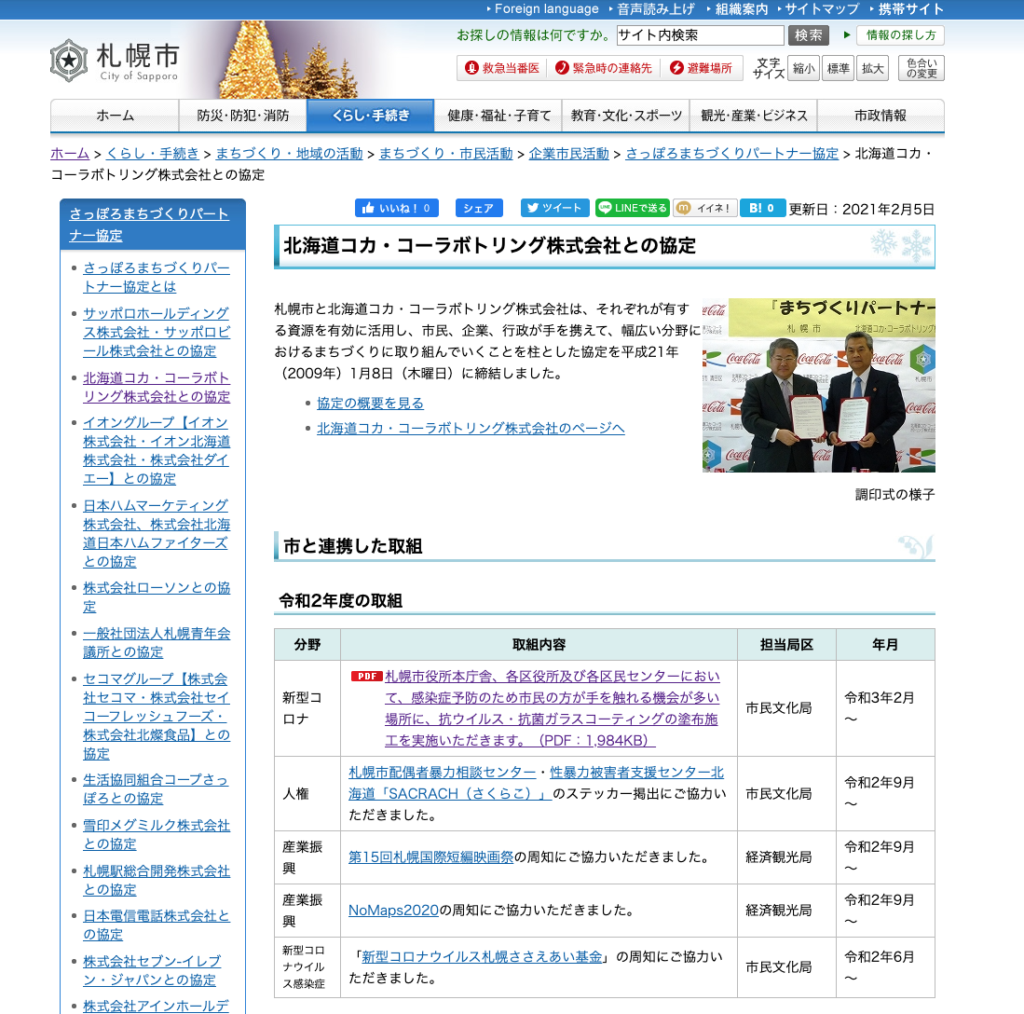Click the Hatena B! bookmark button
This screenshot has height=1014, width=1024.
(x=762, y=208)
